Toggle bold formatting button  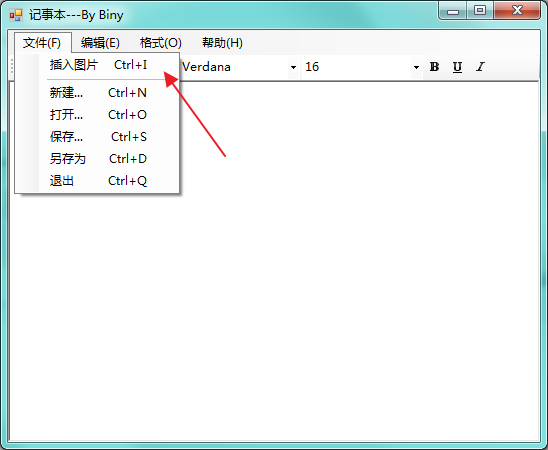click(434, 67)
